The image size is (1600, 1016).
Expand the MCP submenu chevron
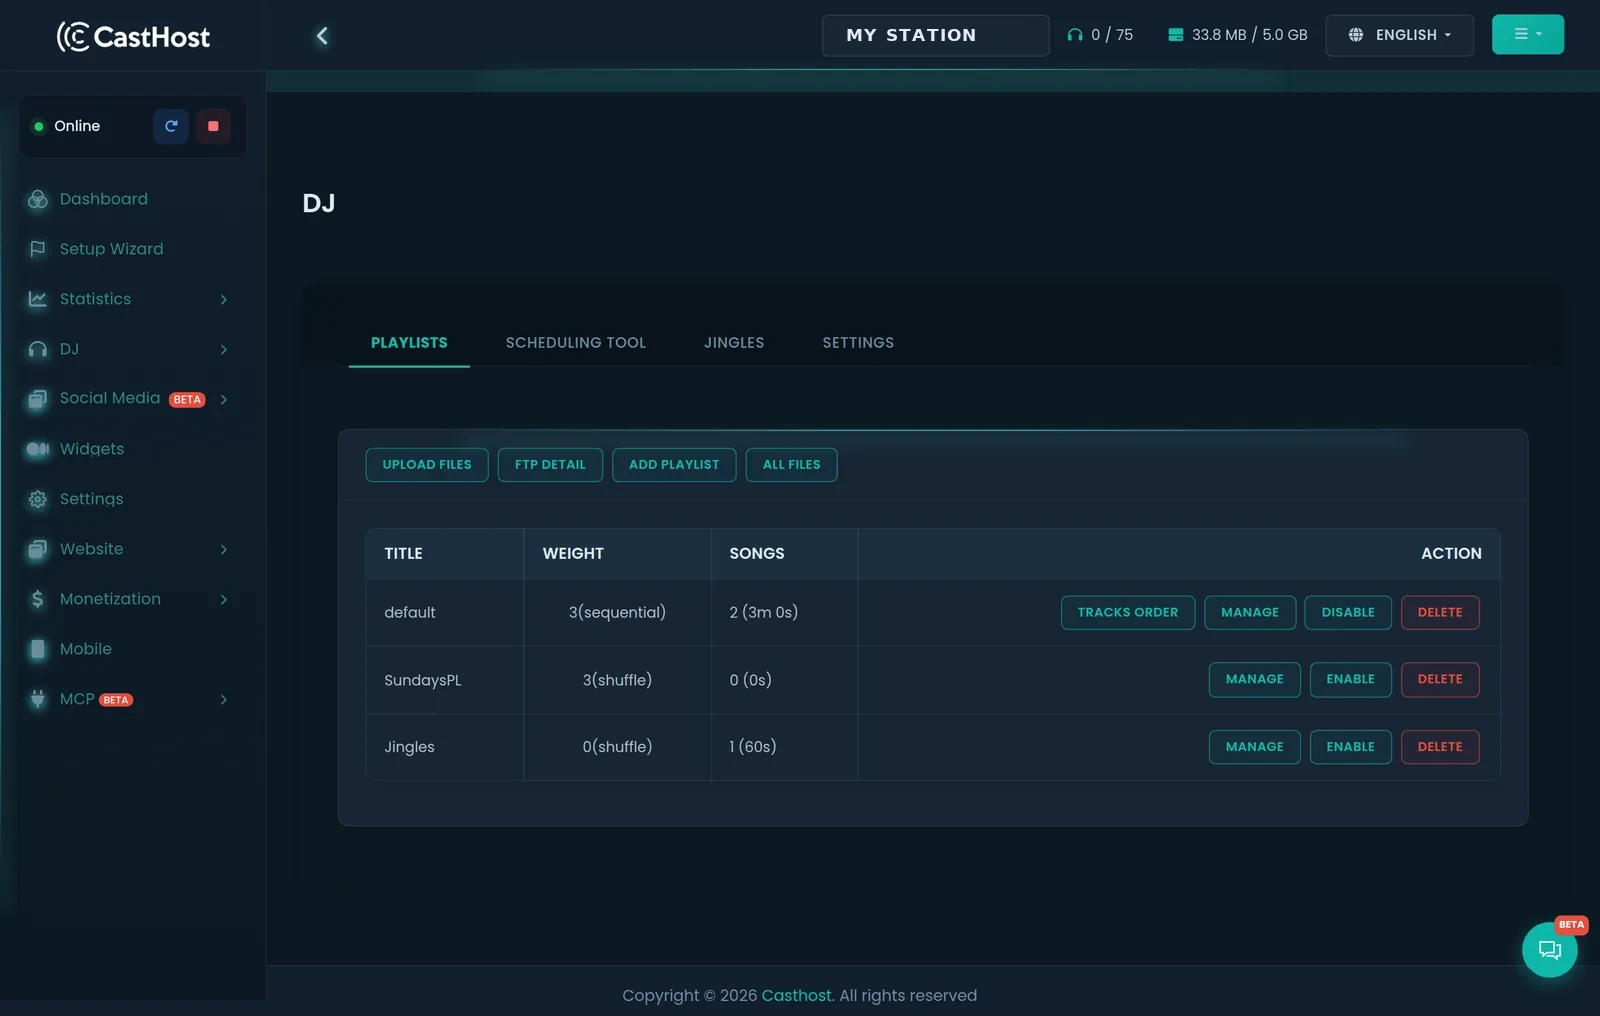pyautogui.click(x=224, y=699)
